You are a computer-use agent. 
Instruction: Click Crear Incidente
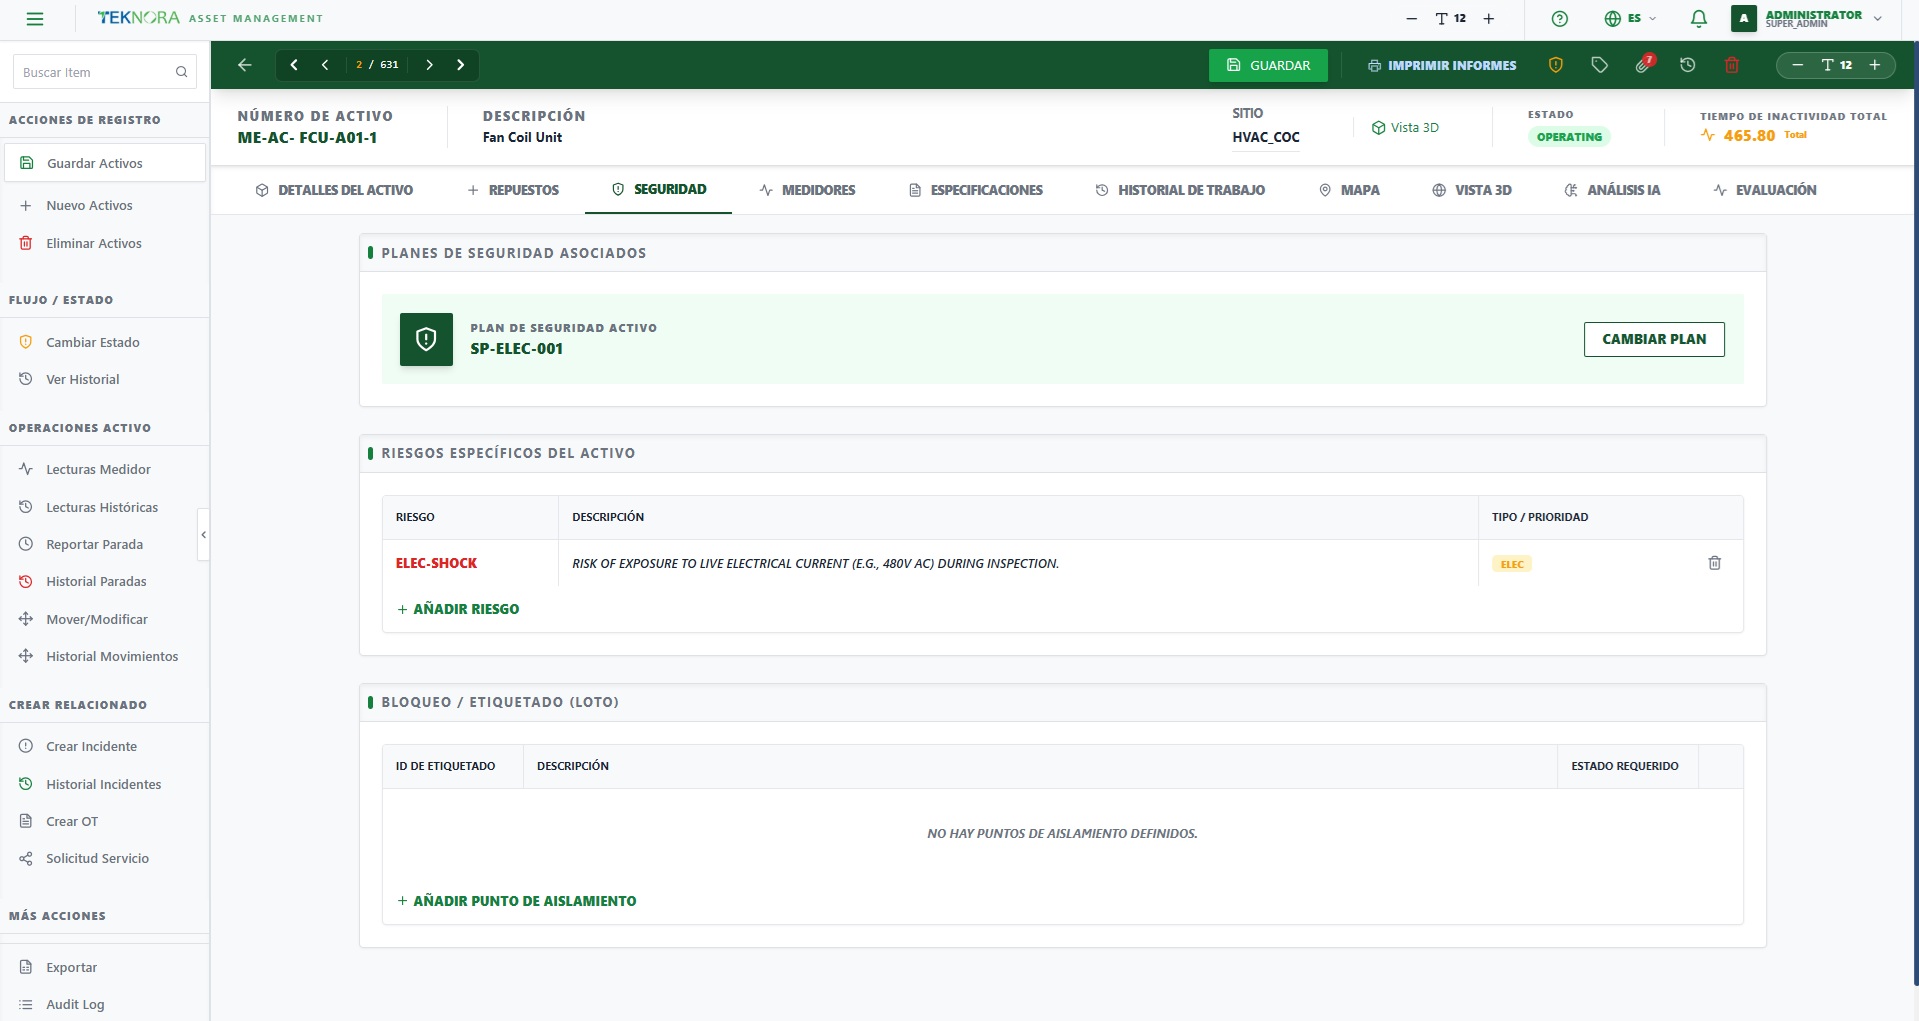[105, 746]
